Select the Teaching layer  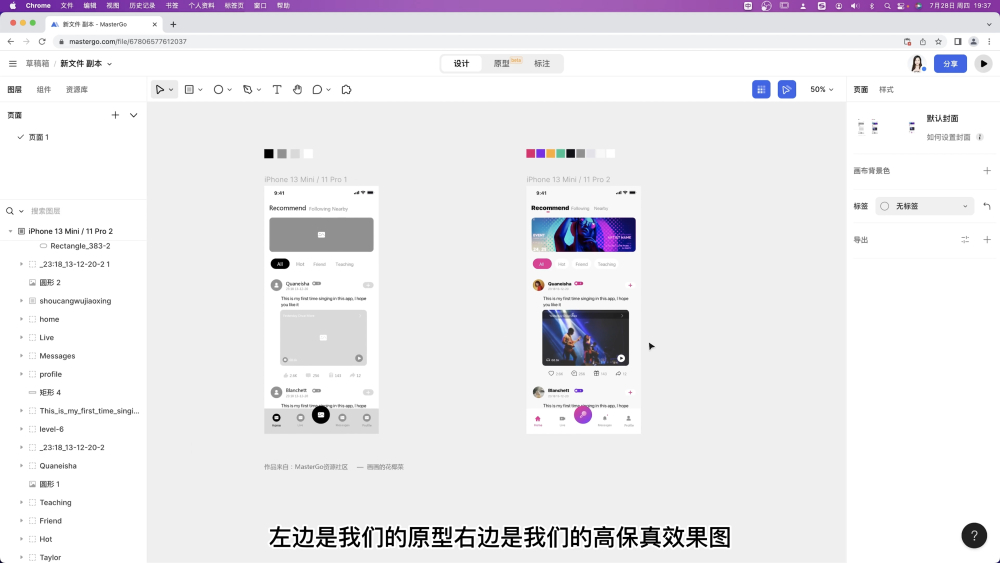tap(55, 503)
